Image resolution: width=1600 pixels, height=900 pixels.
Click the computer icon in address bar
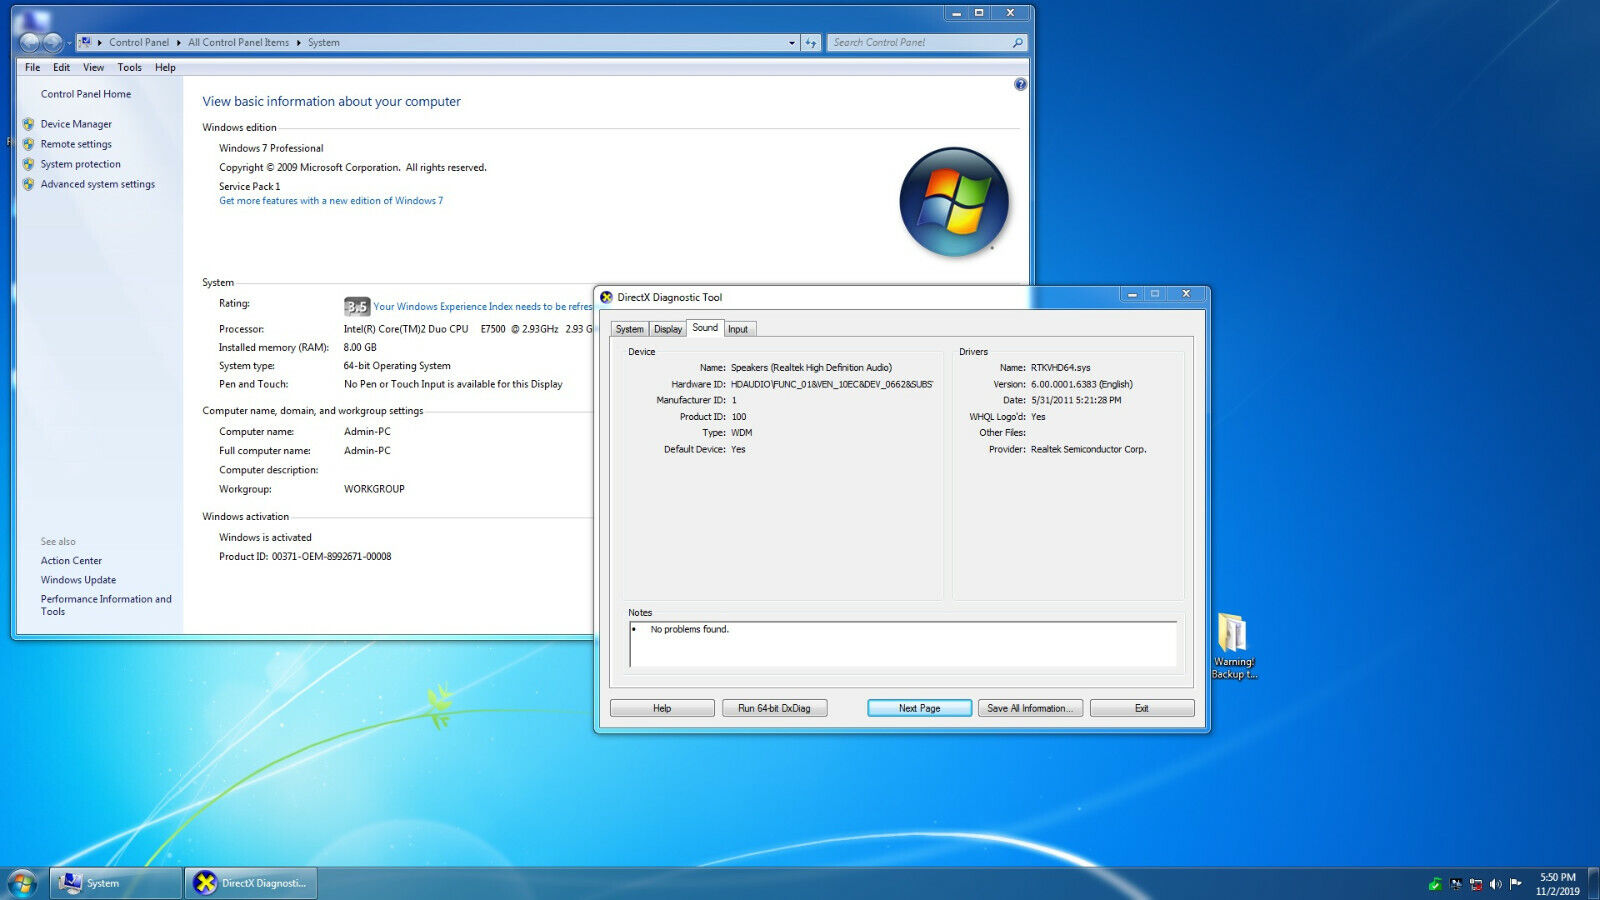(x=86, y=42)
